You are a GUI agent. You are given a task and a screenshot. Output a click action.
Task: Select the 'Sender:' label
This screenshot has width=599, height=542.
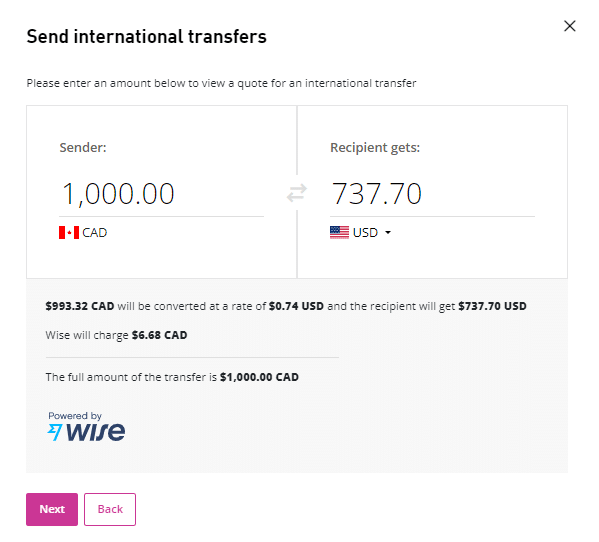(83, 147)
